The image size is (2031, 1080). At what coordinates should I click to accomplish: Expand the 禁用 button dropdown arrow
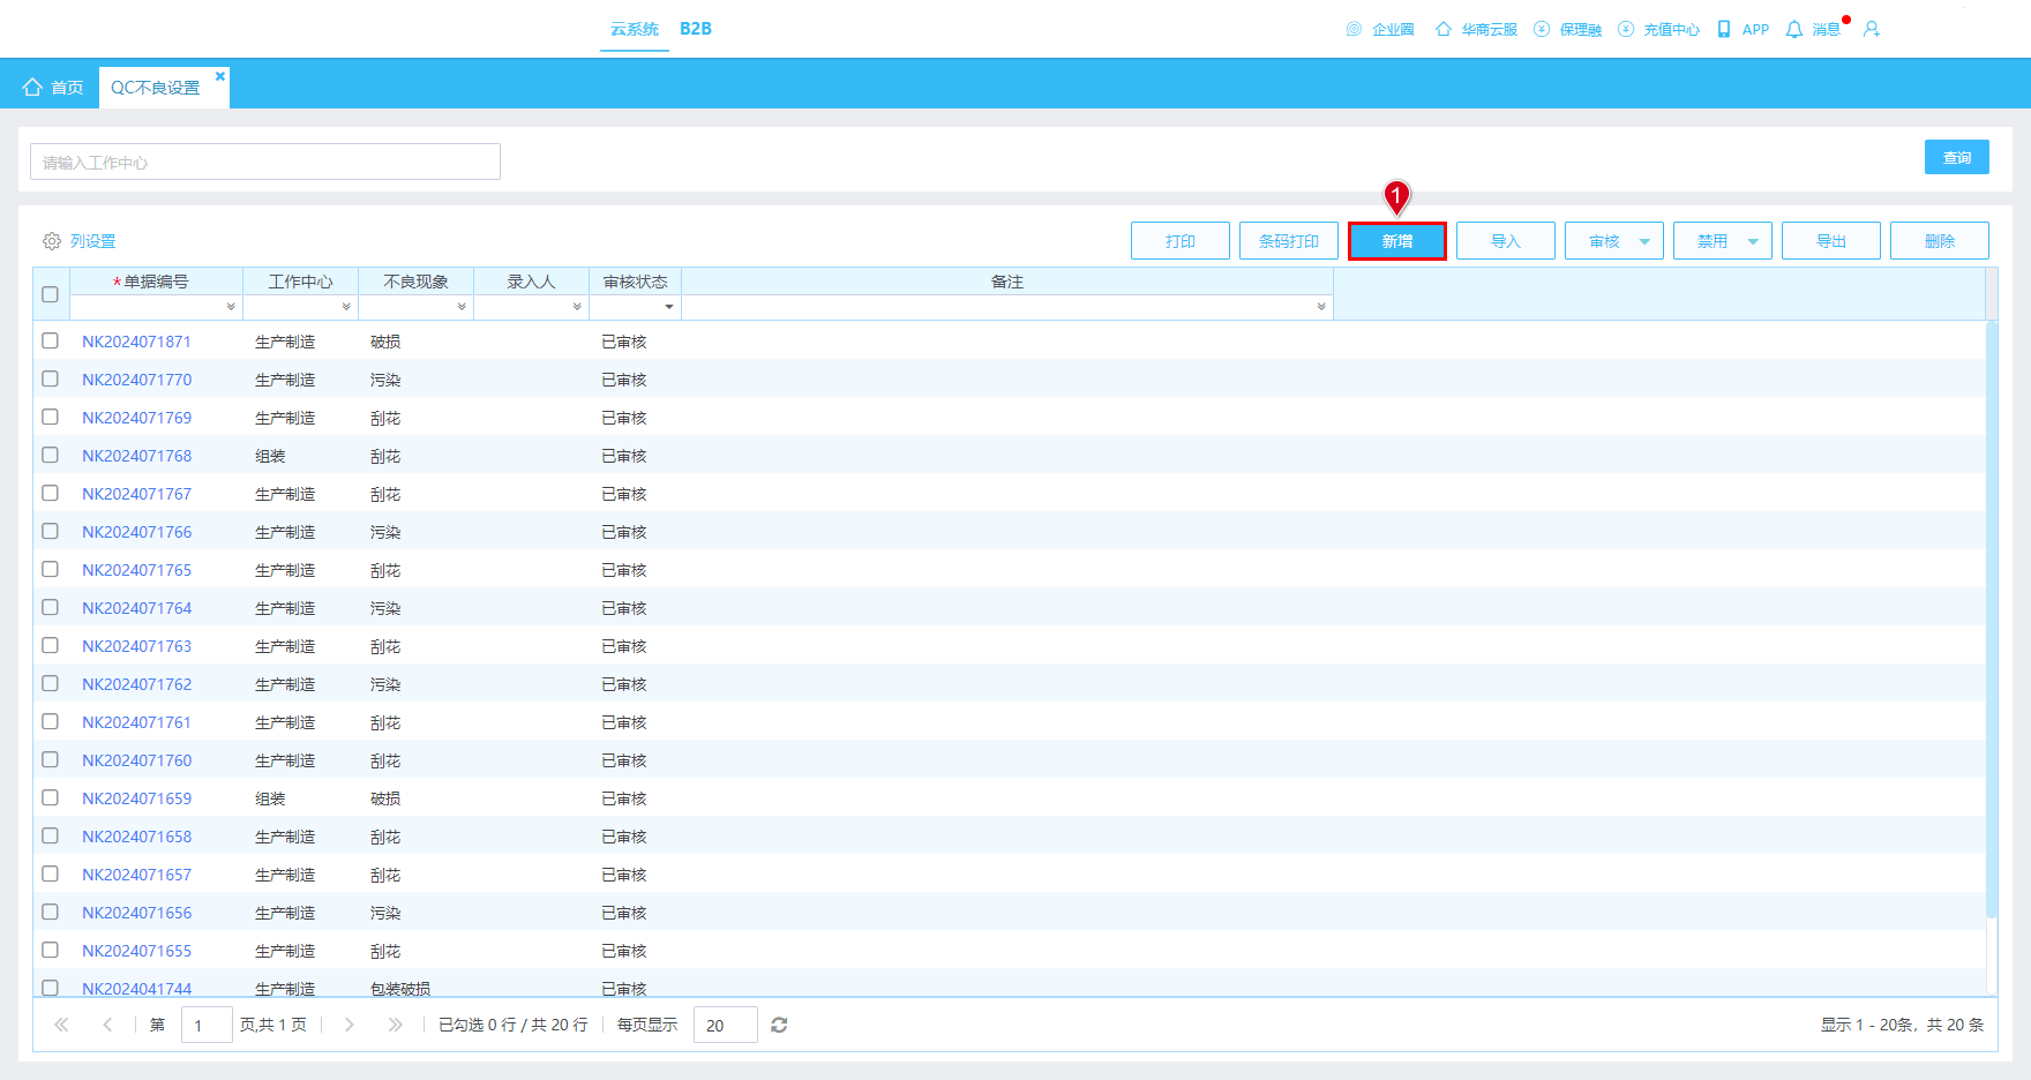(x=1753, y=242)
